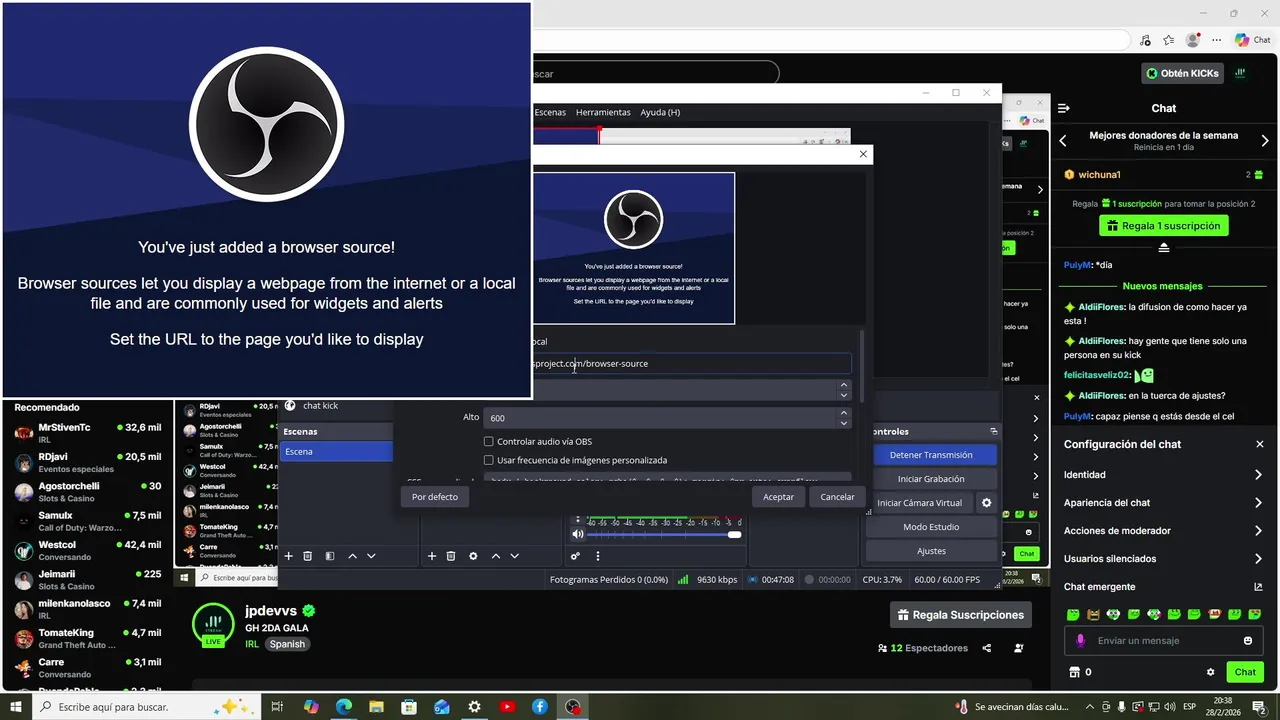The width and height of the screenshot is (1280, 720).
Task: Undock the Controles panel icon
Action: [x=994, y=431]
